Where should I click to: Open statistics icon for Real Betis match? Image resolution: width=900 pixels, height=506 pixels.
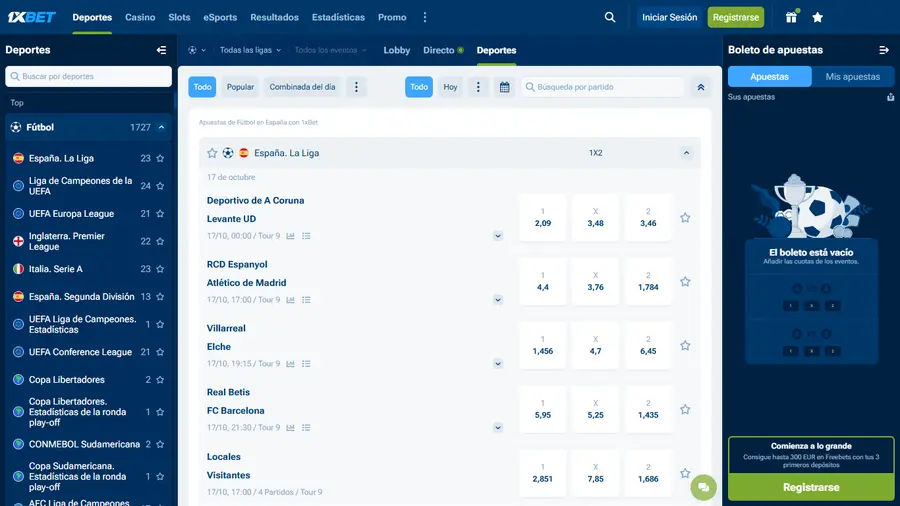point(290,427)
